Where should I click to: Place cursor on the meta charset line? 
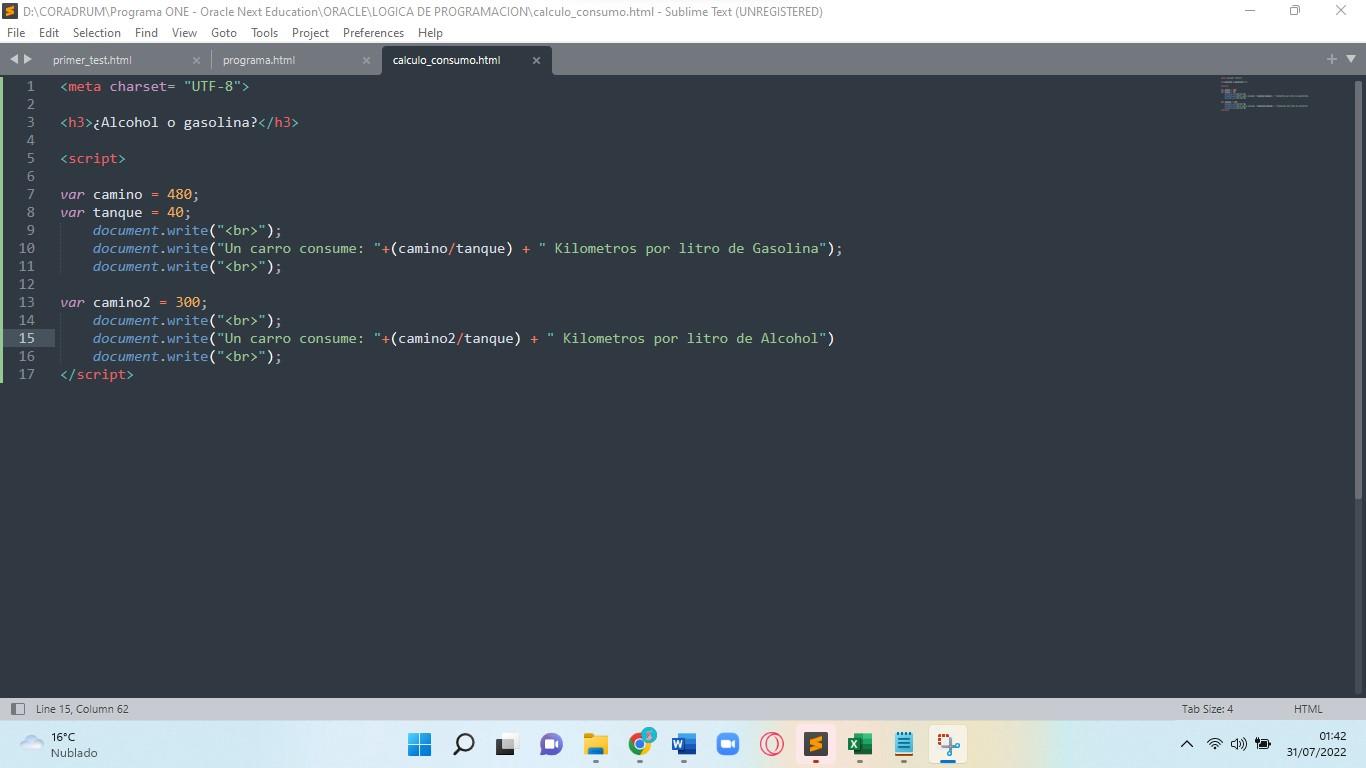154,86
